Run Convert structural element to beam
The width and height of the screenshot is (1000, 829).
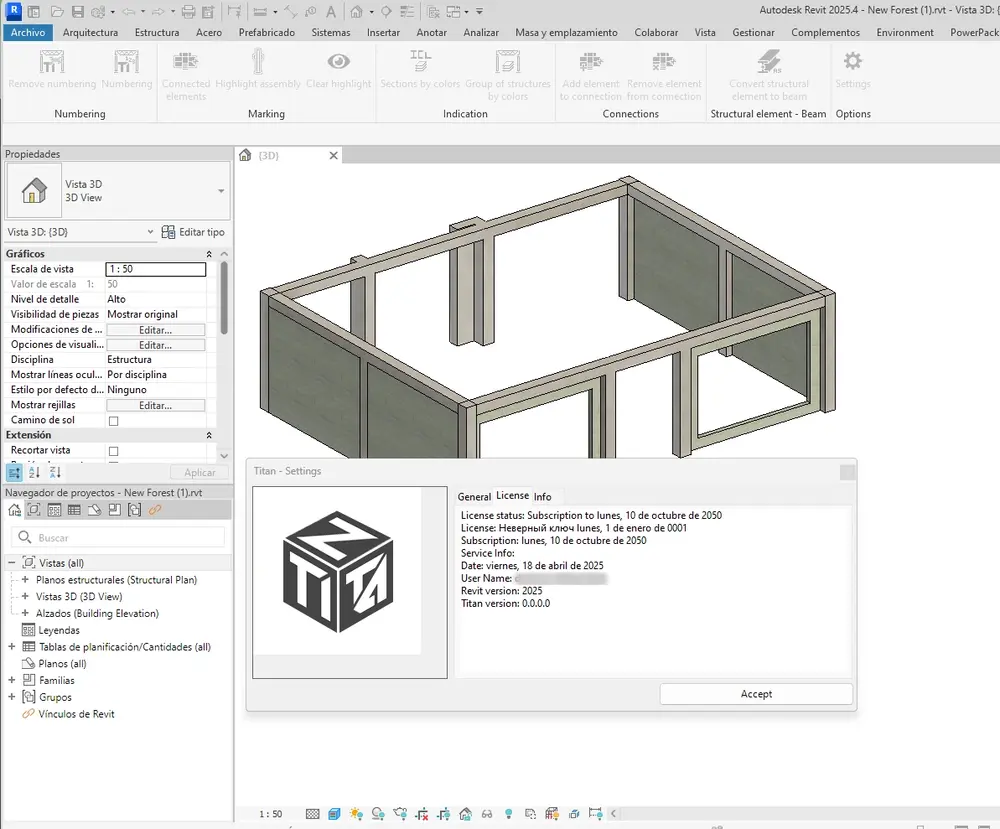coord(769,62)
